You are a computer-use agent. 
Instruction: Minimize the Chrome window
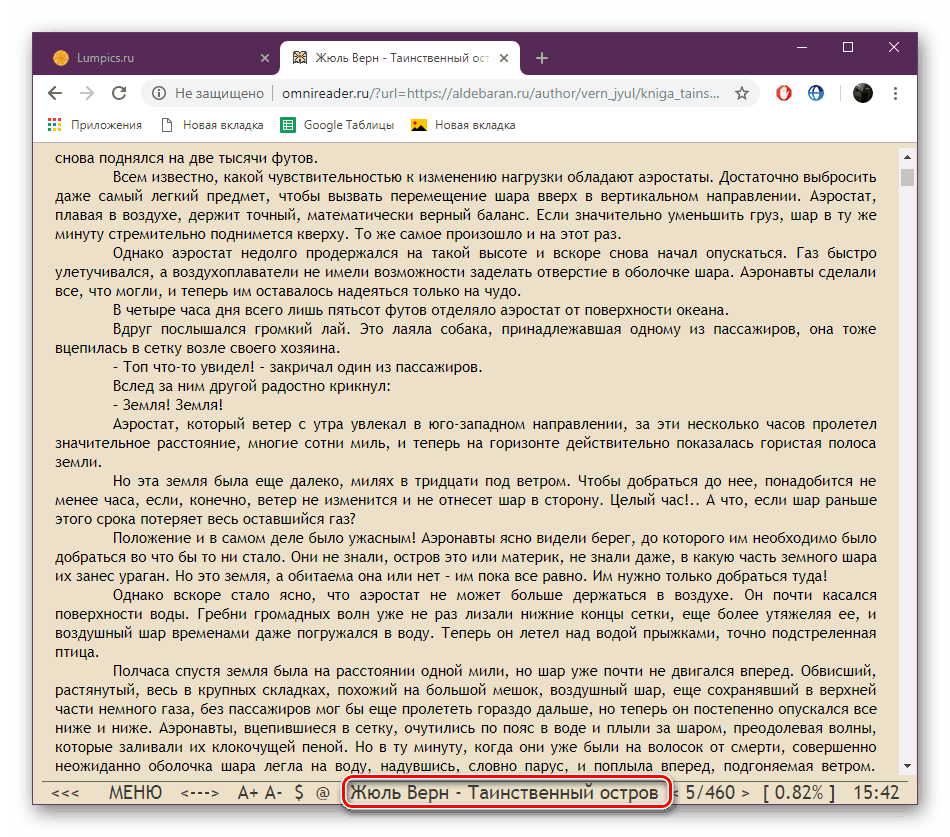[802, 47]
